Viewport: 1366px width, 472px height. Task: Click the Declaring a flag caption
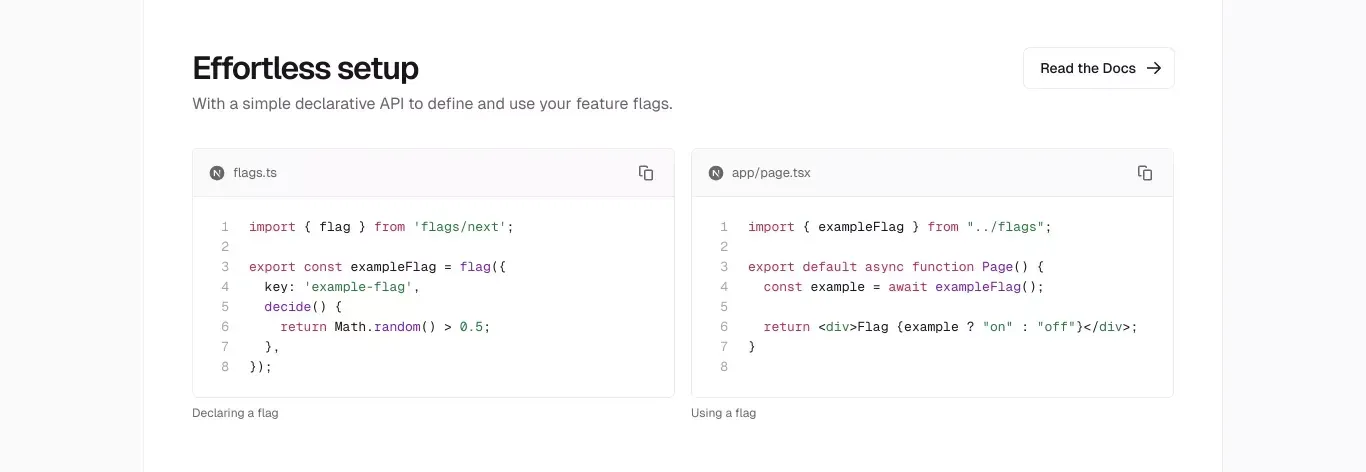tap(235, 413)
